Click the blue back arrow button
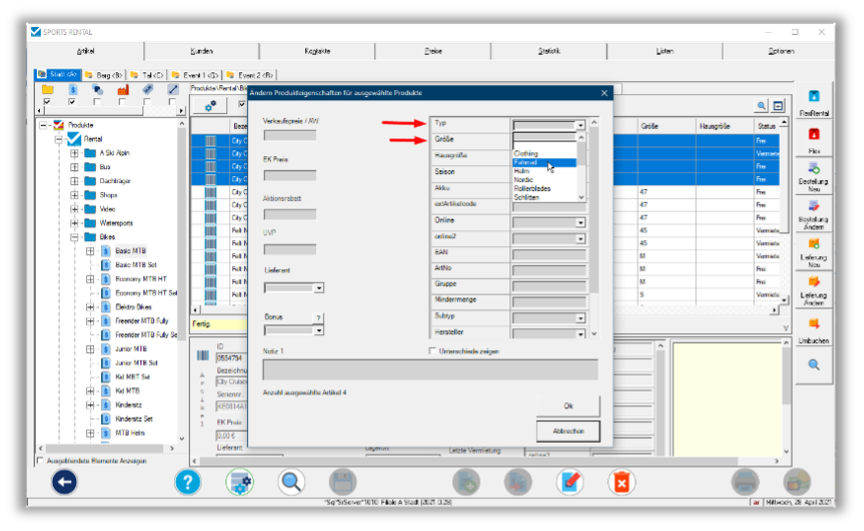Image resolution: width=864 pixels, height=531 pixels. pos(65,482)
